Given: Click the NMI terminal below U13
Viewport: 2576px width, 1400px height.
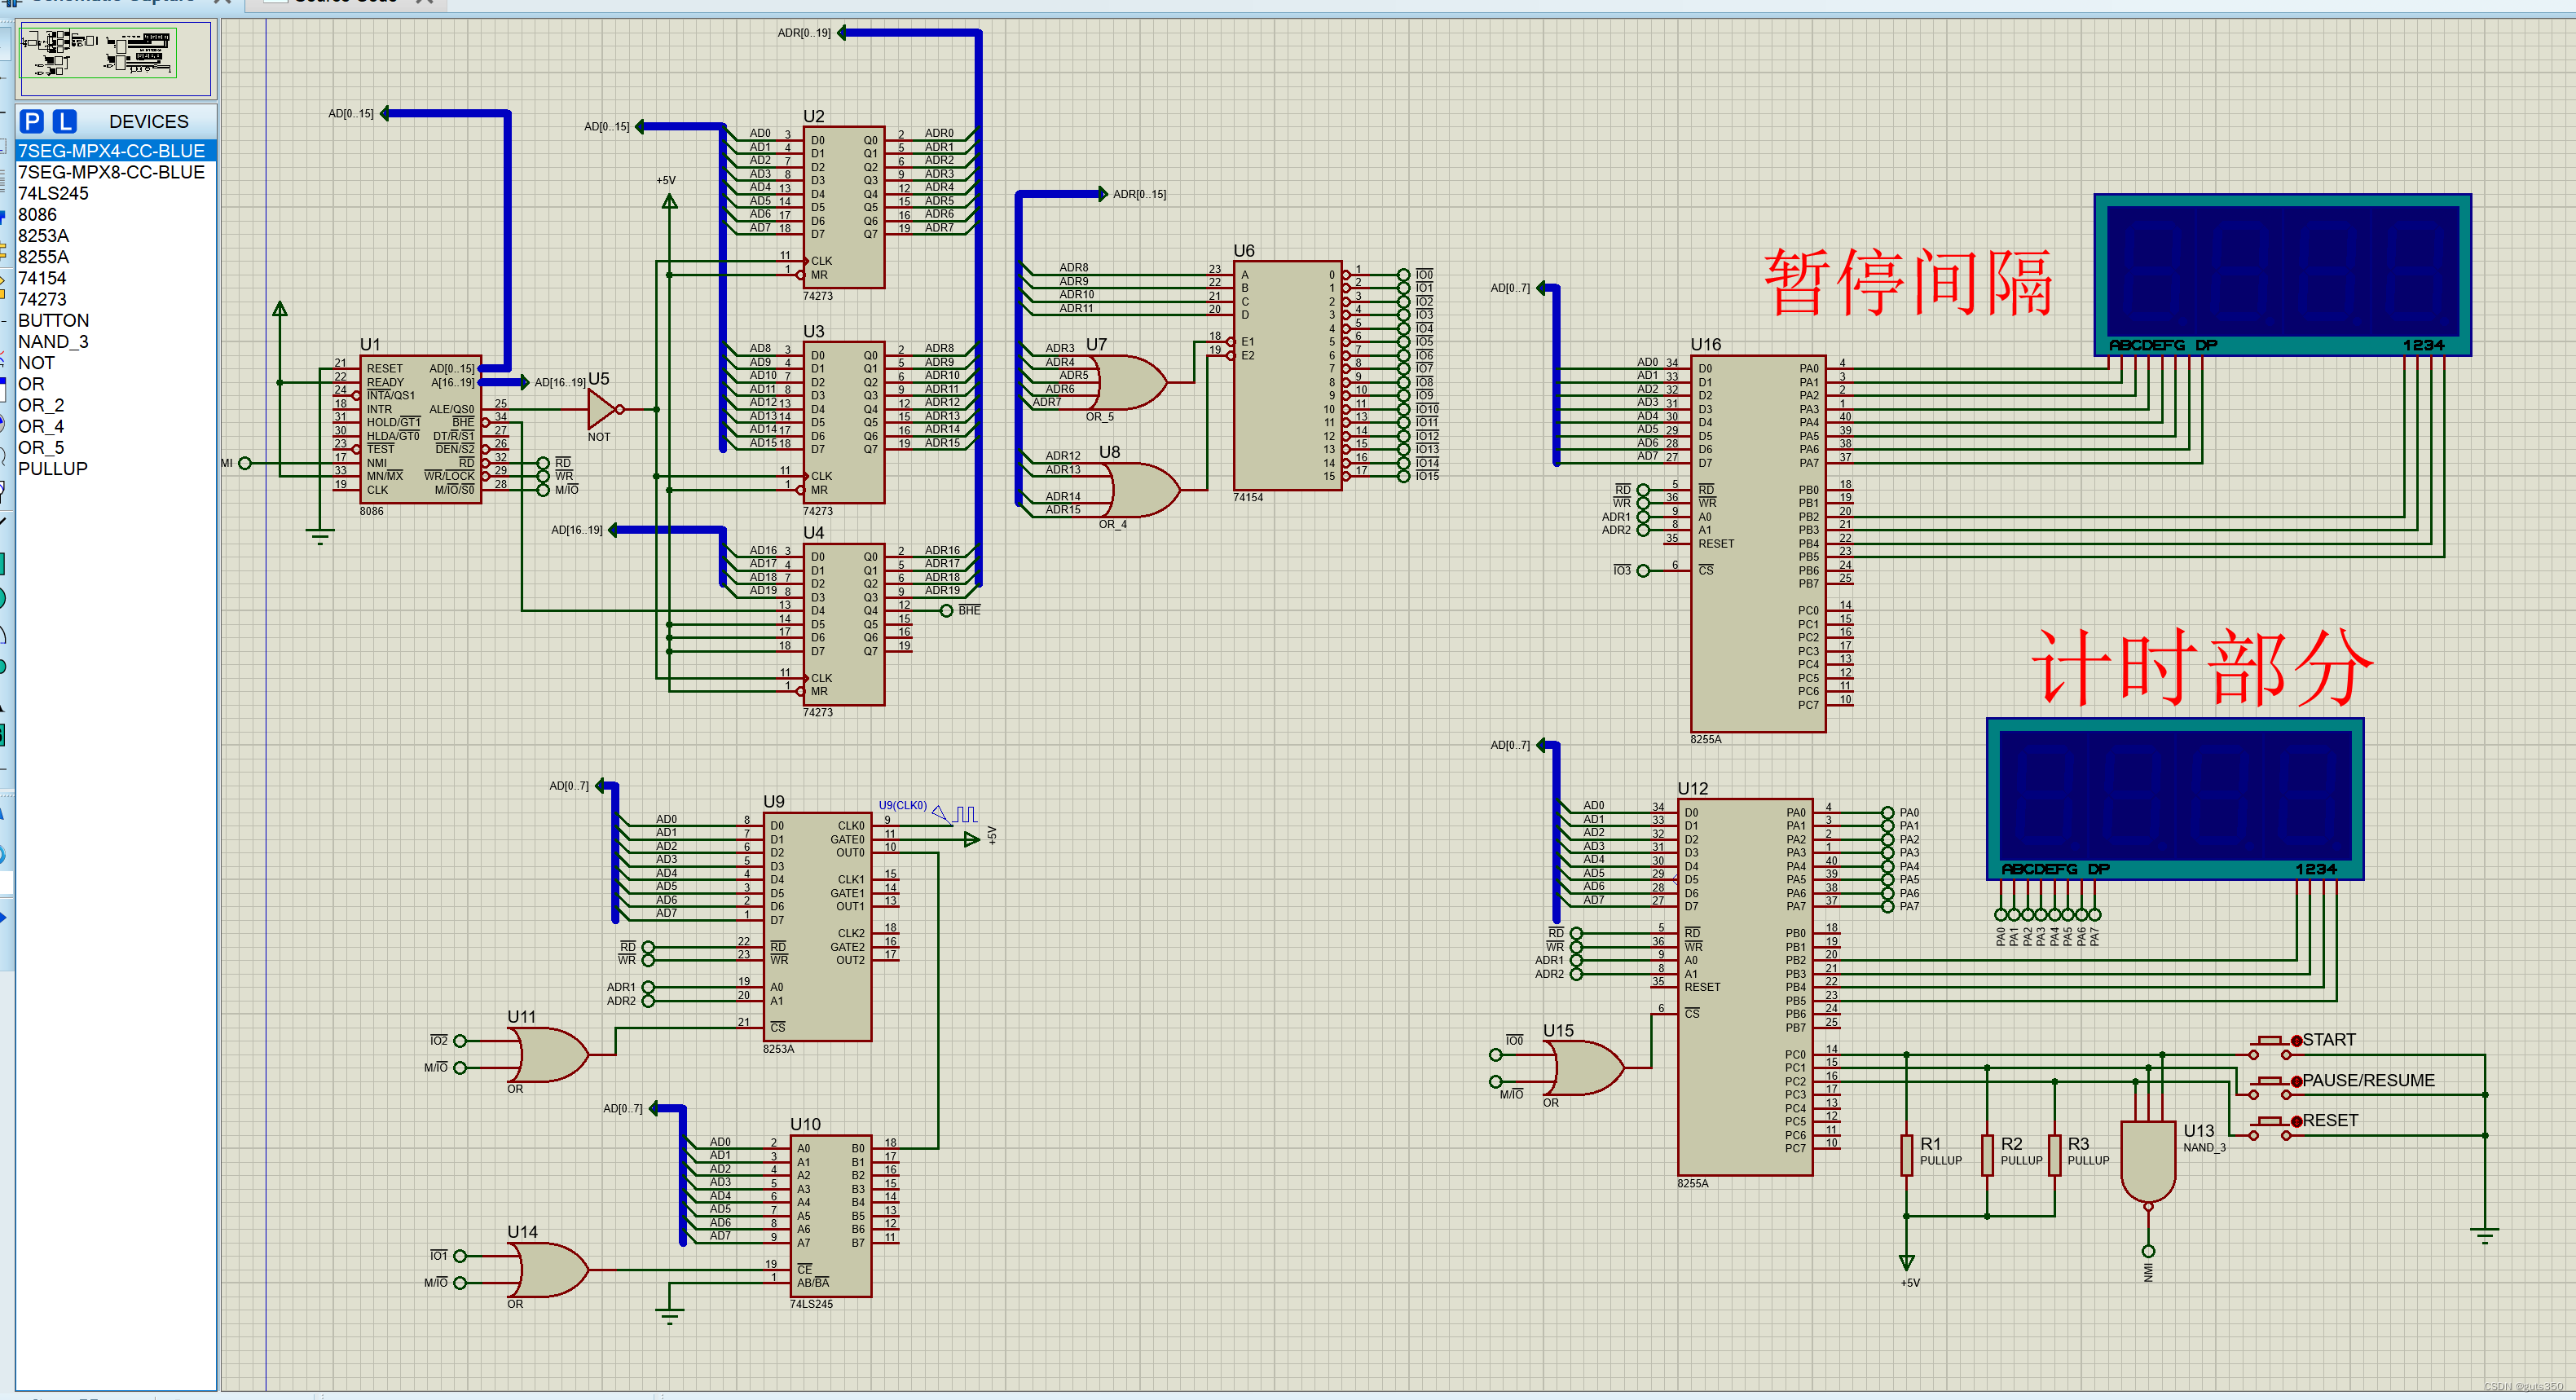Looking at the screenshot, I should [x=2148, y=1251].
